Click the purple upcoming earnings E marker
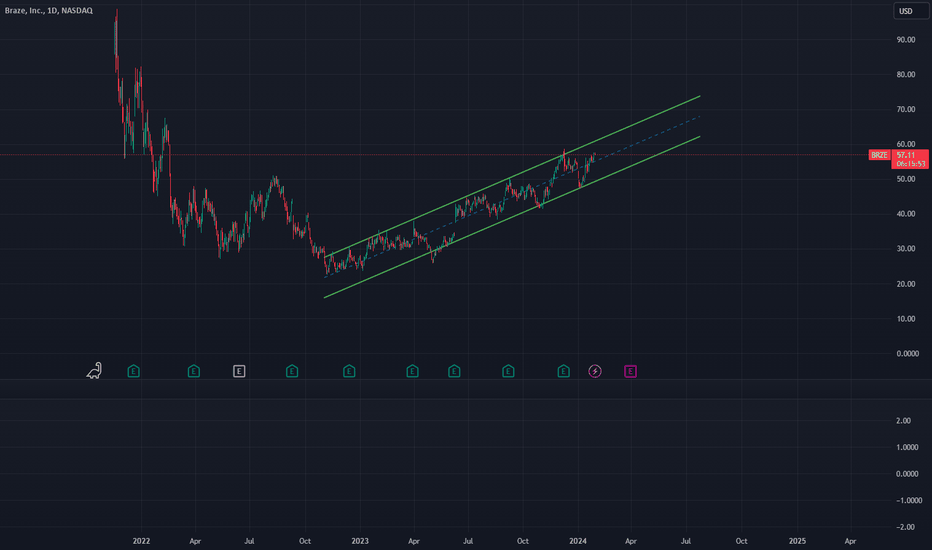The width and height of the screenshot is (932, 550). [x=631, y=372]
